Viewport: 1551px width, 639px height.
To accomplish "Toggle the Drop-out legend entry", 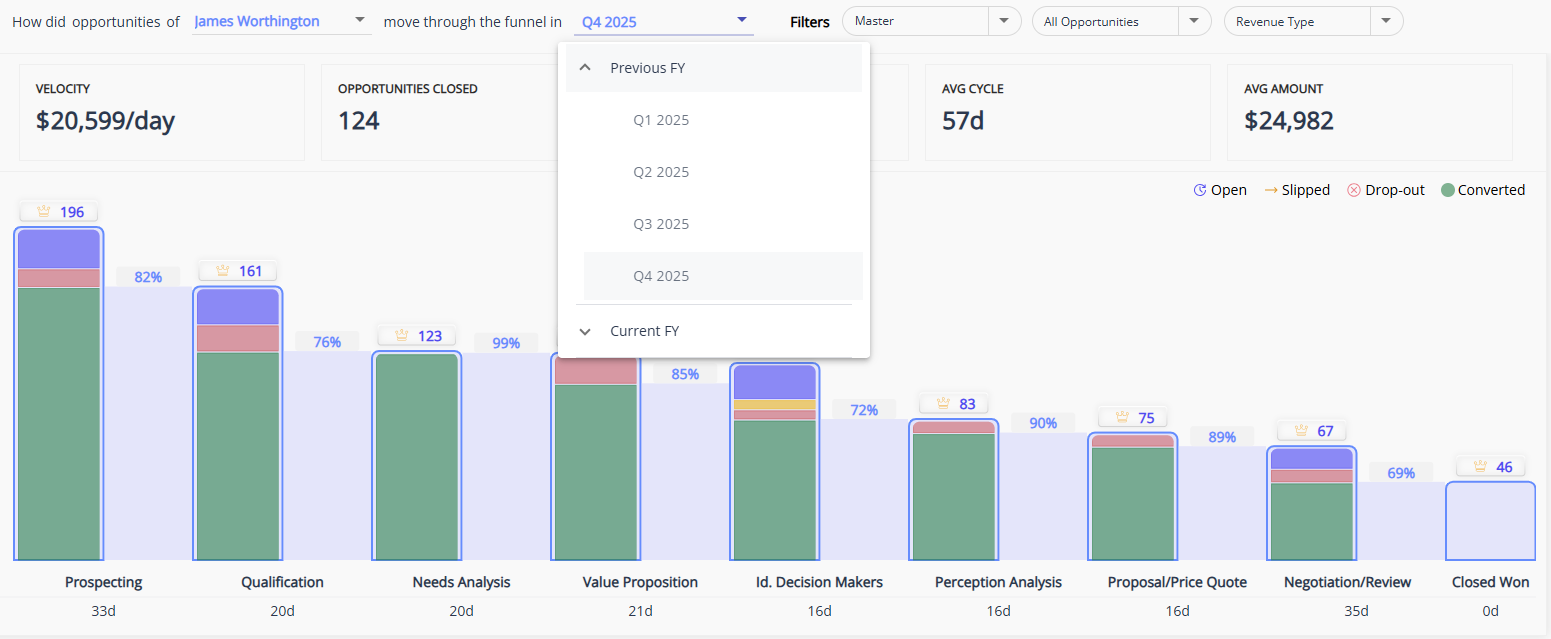I will pyautogui.click(x=1385, y=190).
